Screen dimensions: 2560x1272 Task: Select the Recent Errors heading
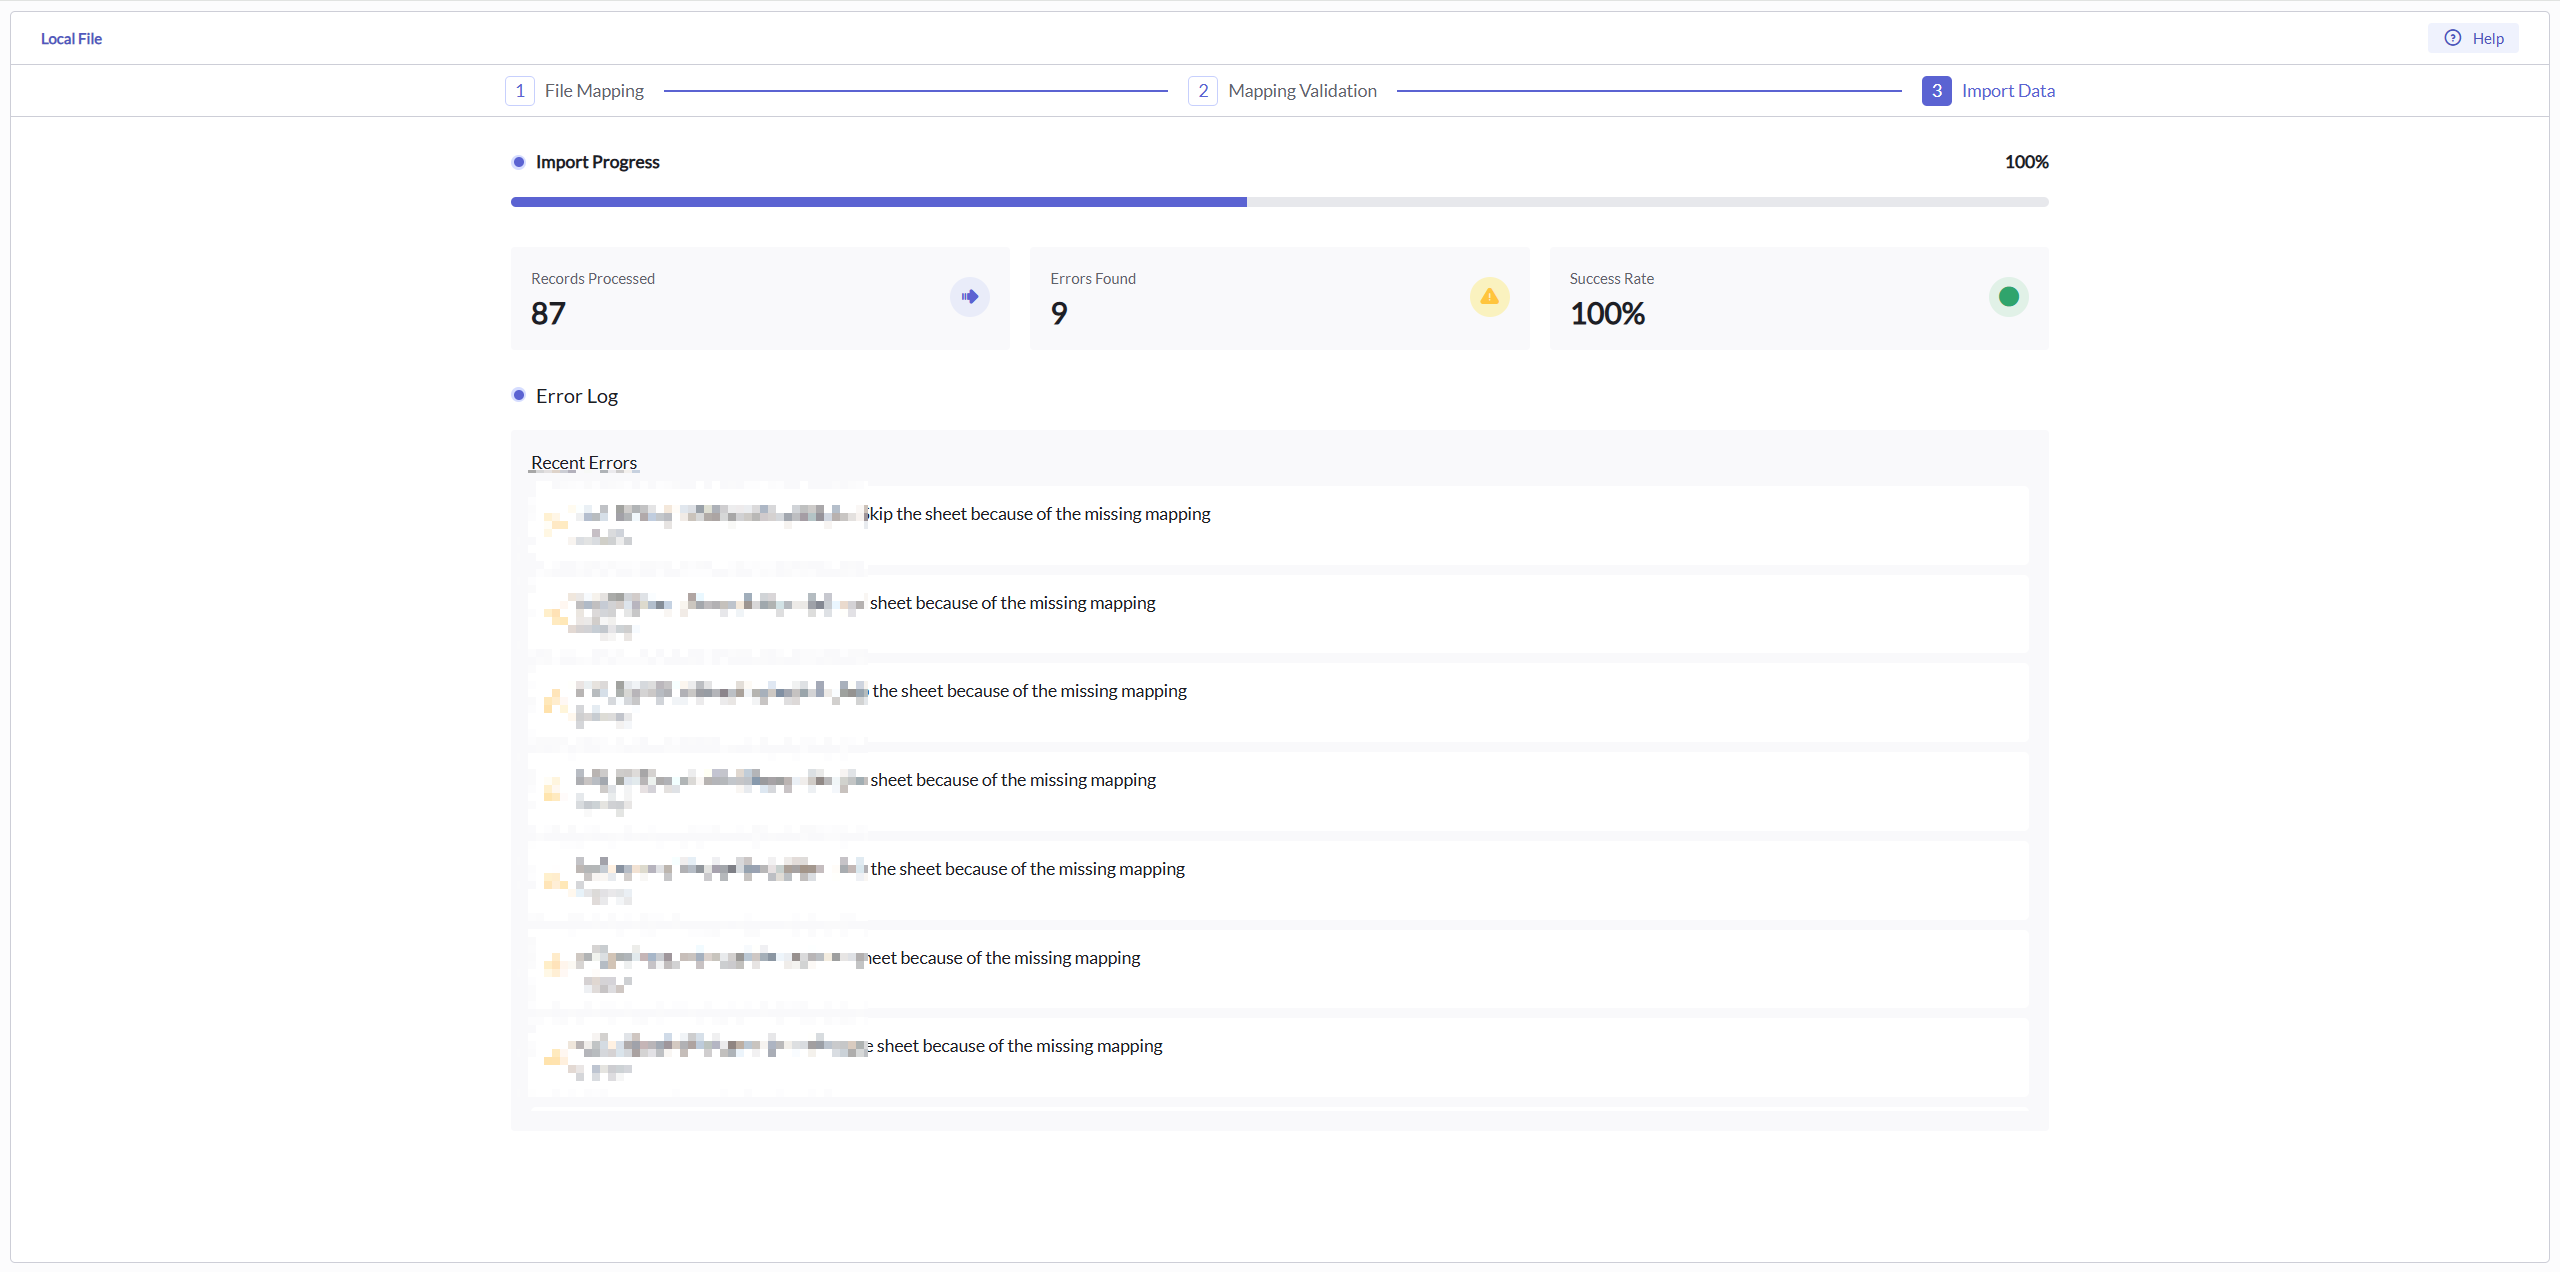[584, 462]
